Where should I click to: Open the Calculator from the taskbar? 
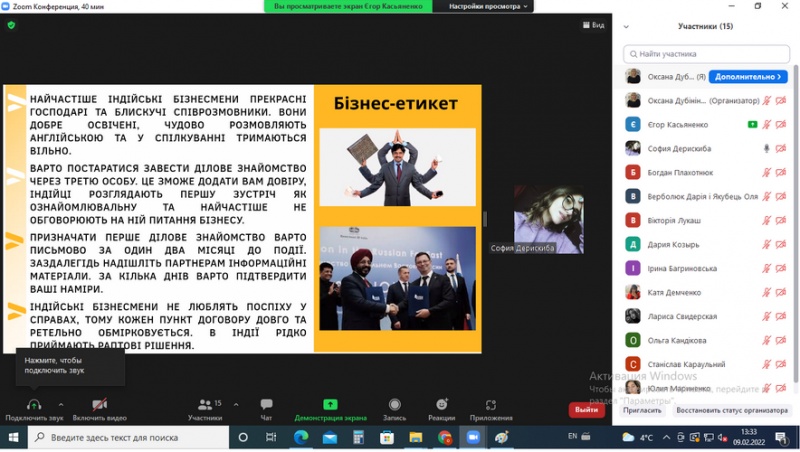358,437
